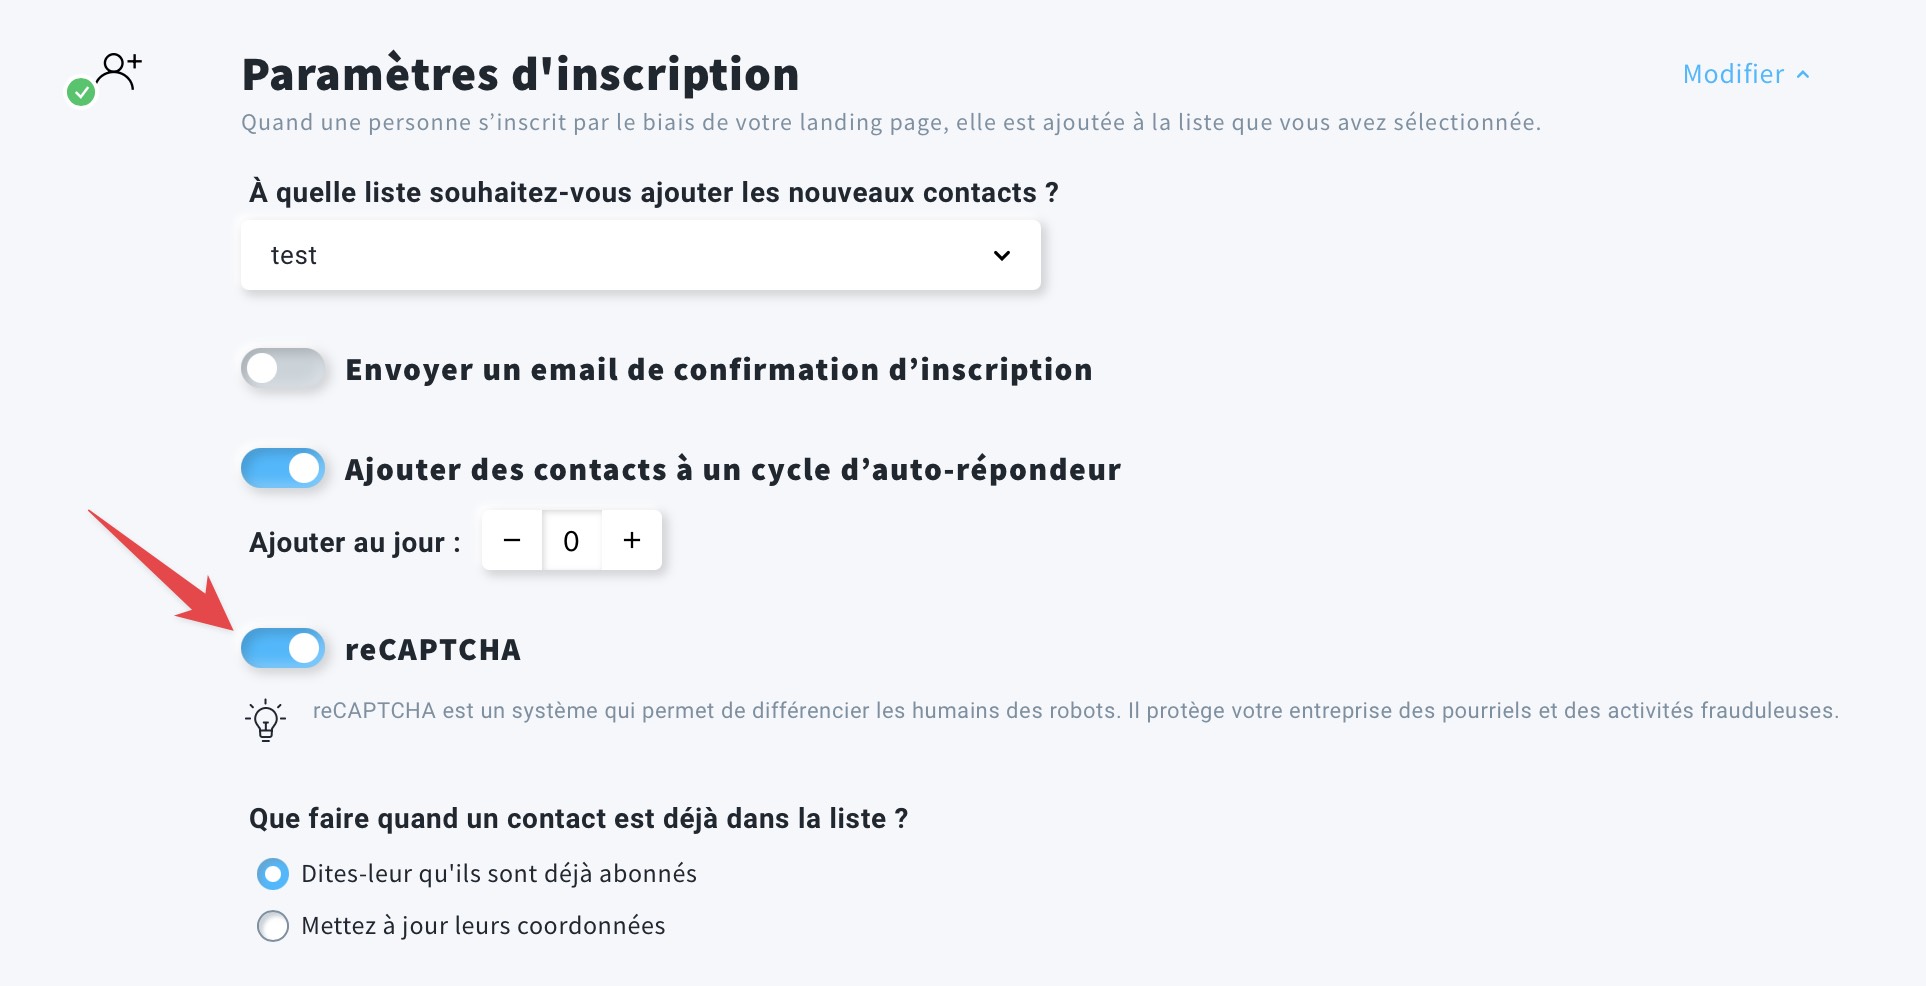This screenshot has width=1926, height=986.
Task: Select 'Dites-leur qu'ils sont déjà abonnés' radio
Action: (x=273, y=874)
